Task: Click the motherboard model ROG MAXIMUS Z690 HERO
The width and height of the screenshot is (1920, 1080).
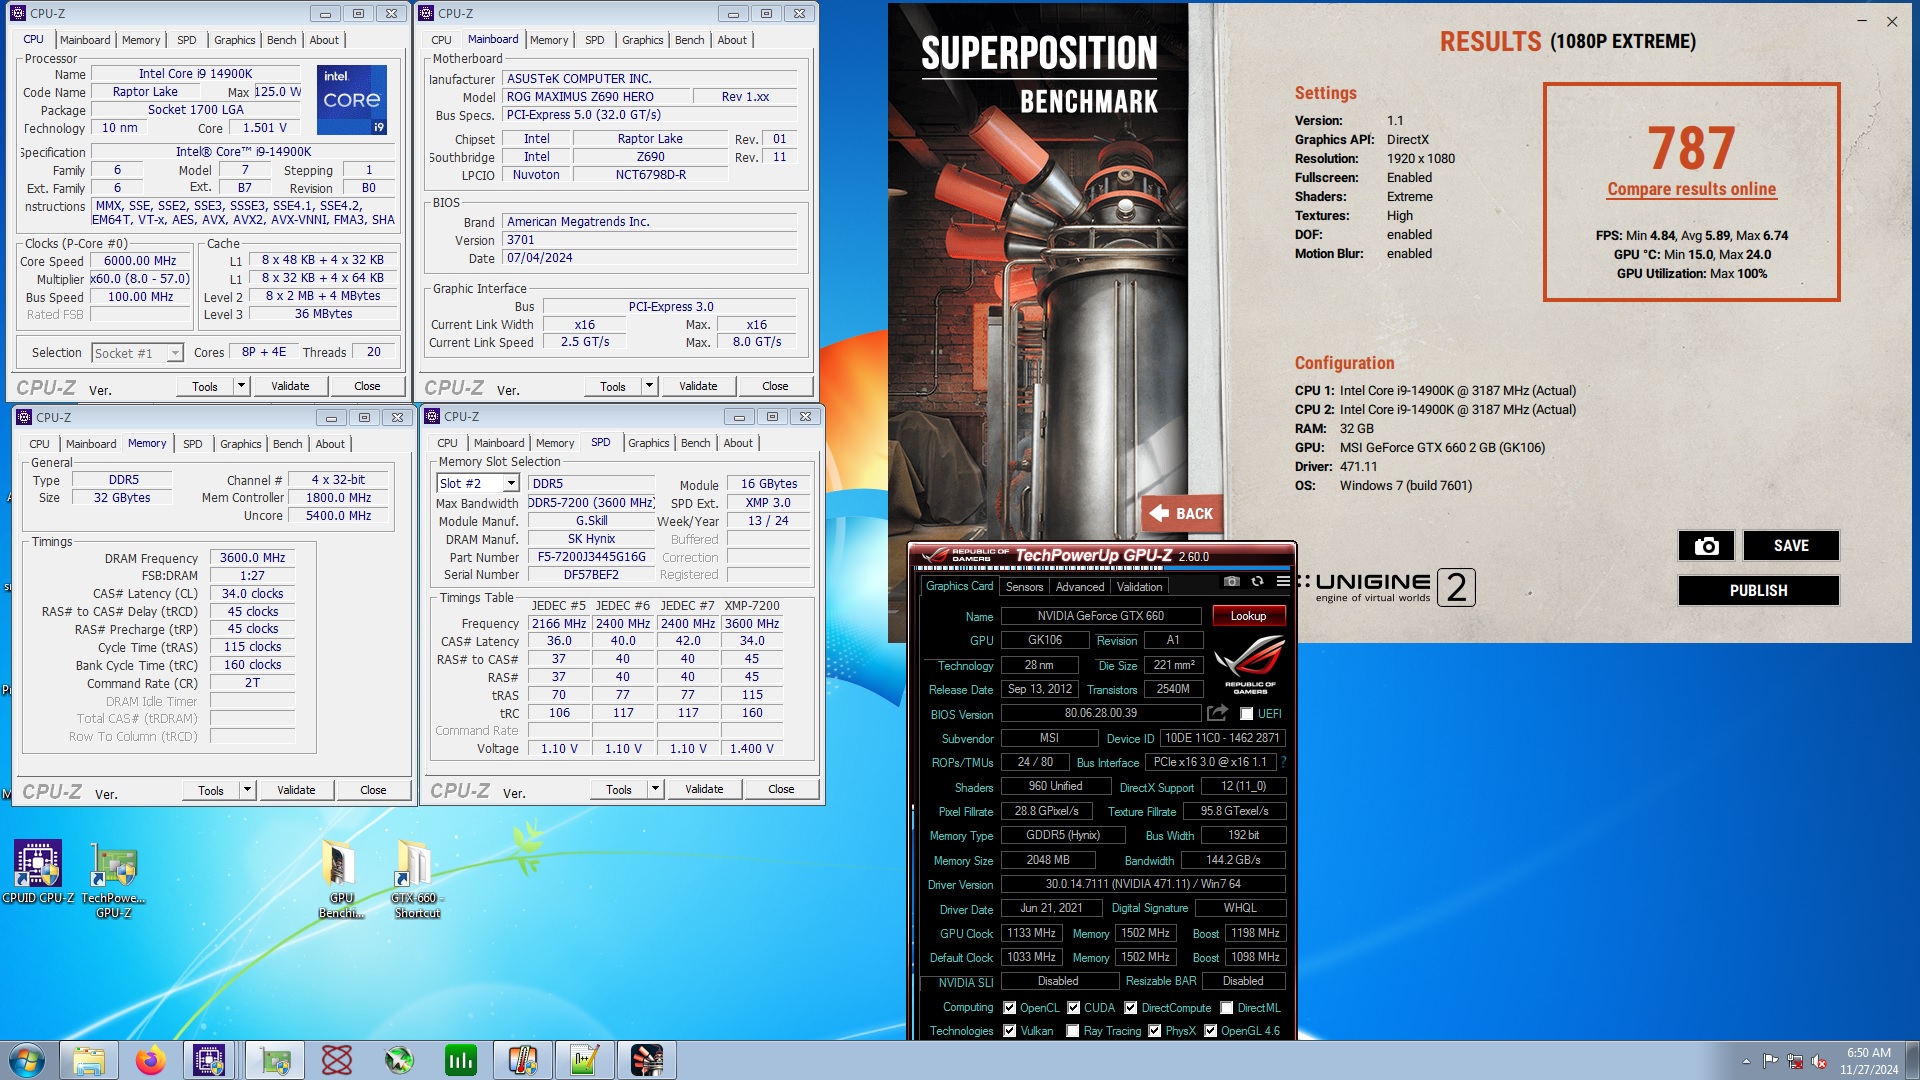Action: (x=597, y=97)
